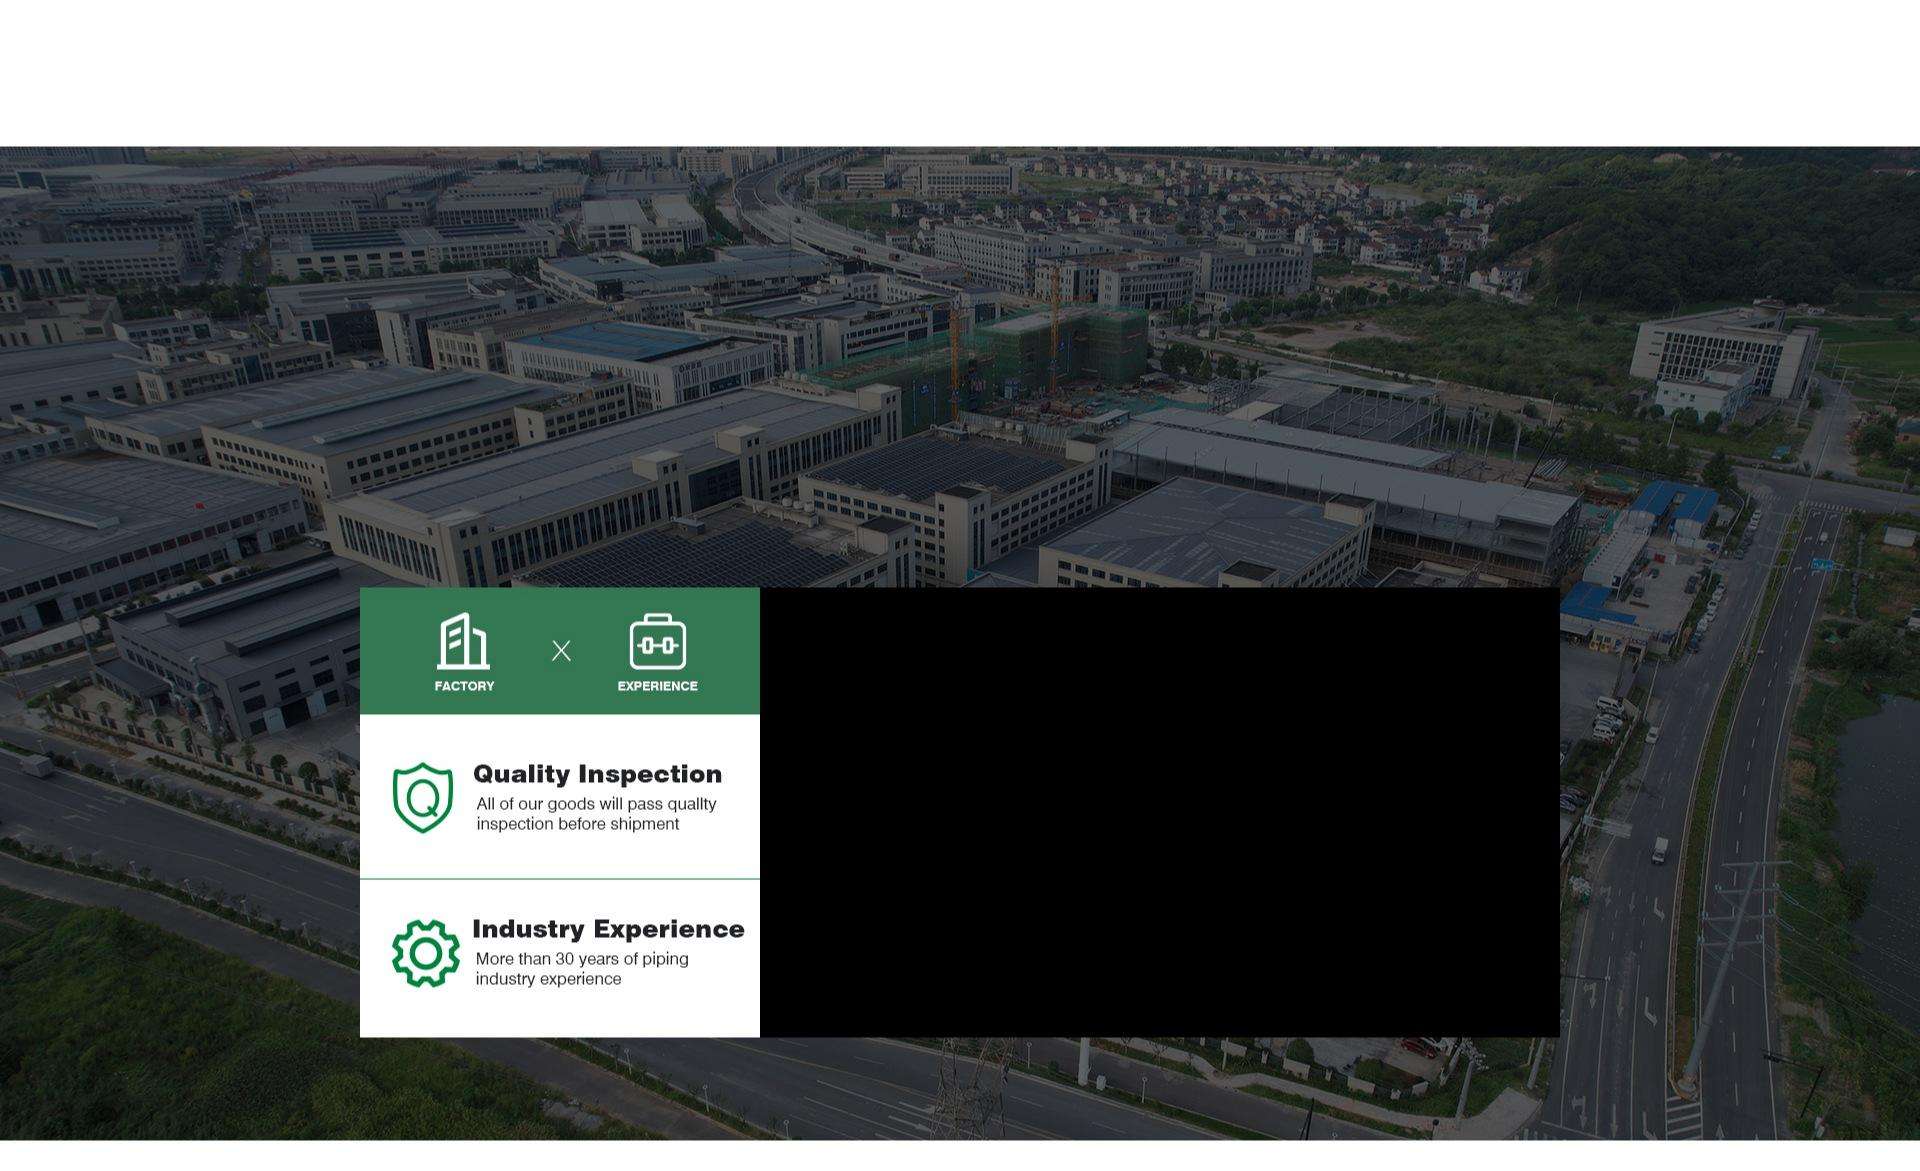Click 'industry experience' second text line
1920x1171 pixels.
point(548,979)
